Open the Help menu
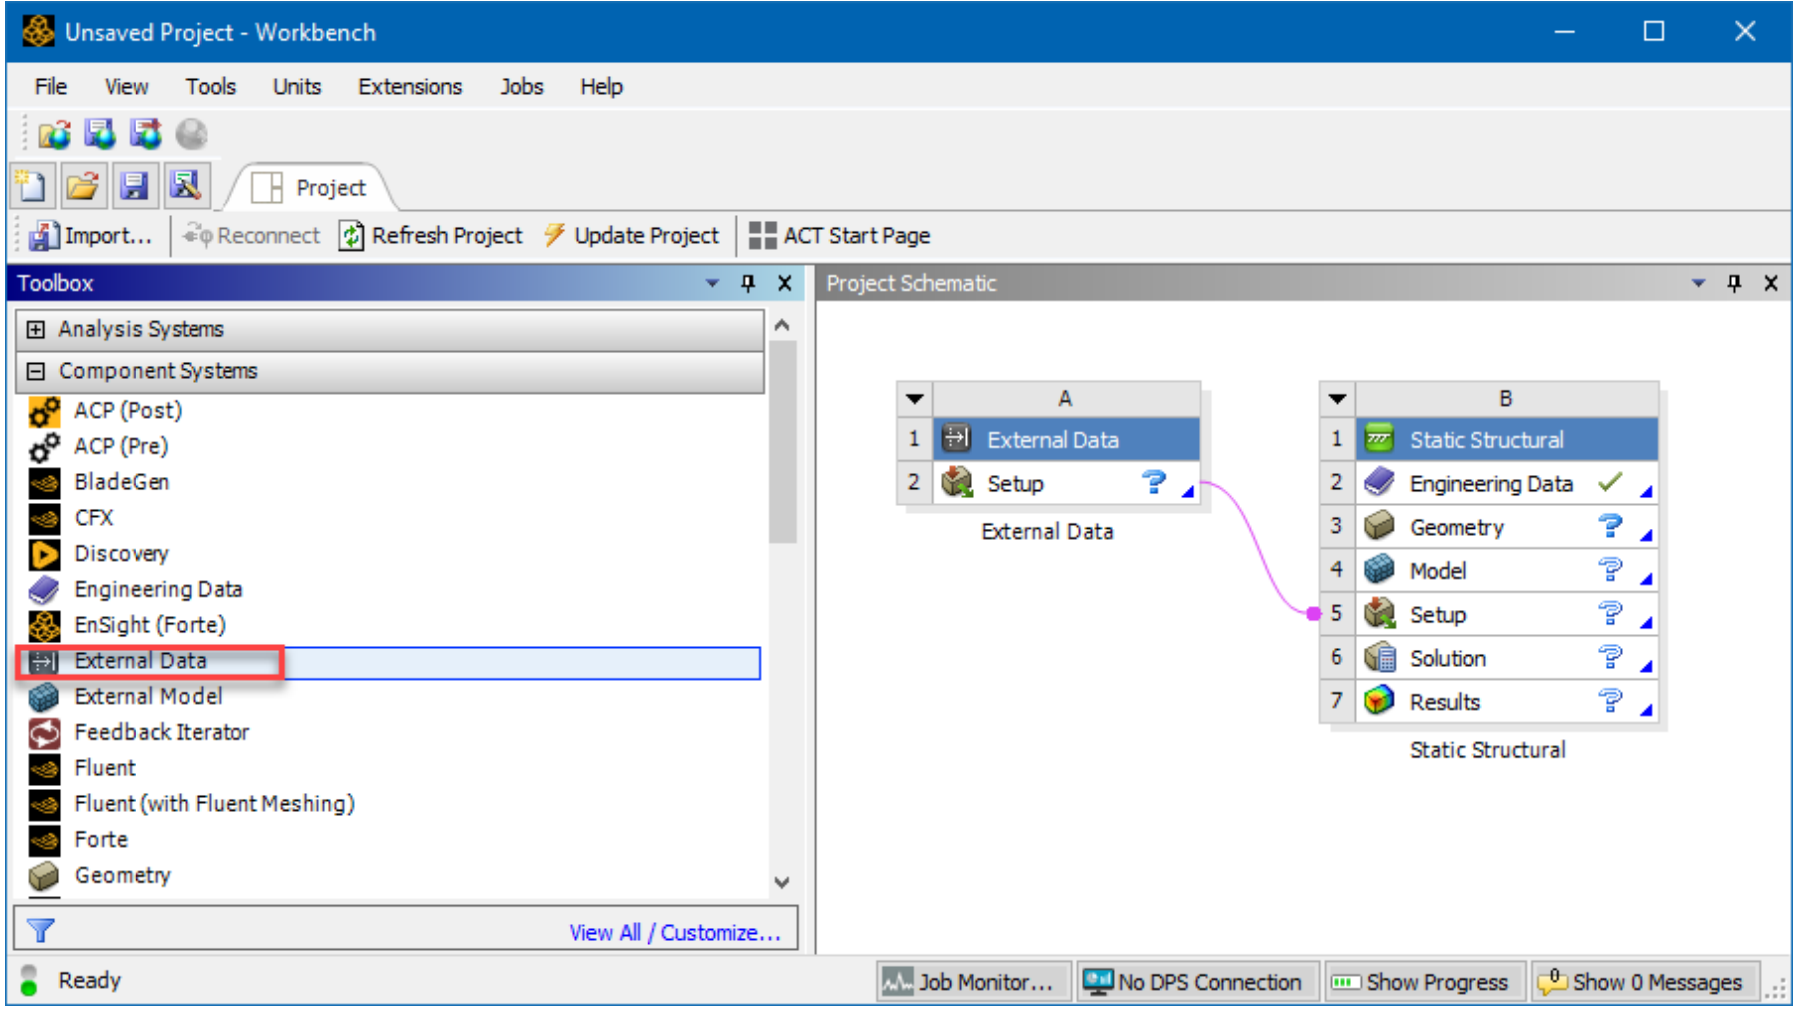 pyautogui.click(x=601, y=87)
